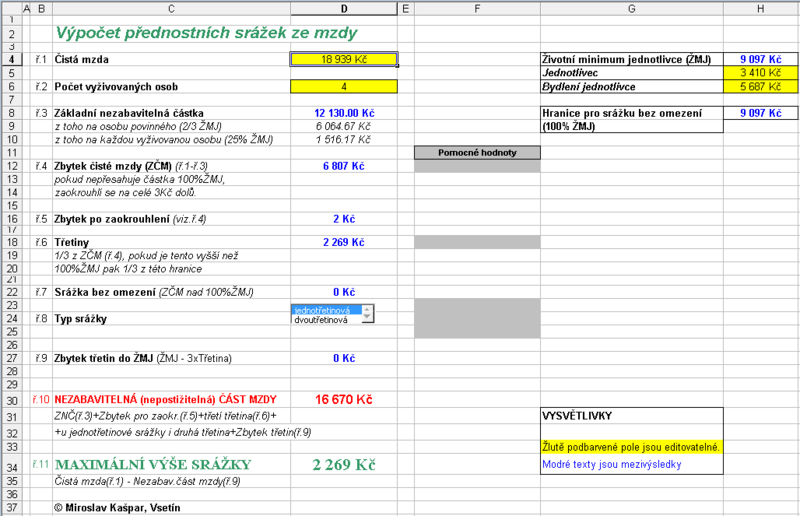Select column G header
The width and height of the screenshot is (800, 516).
pos(632,9)
